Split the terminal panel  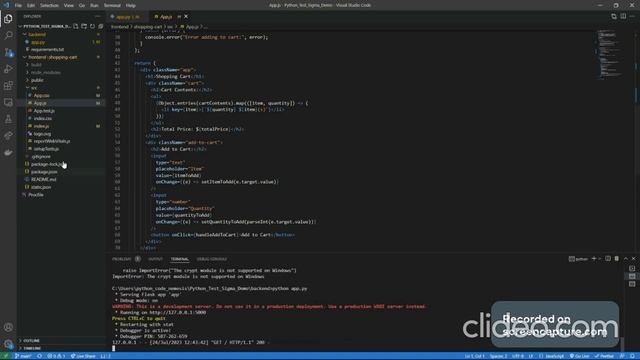[608, 259]
